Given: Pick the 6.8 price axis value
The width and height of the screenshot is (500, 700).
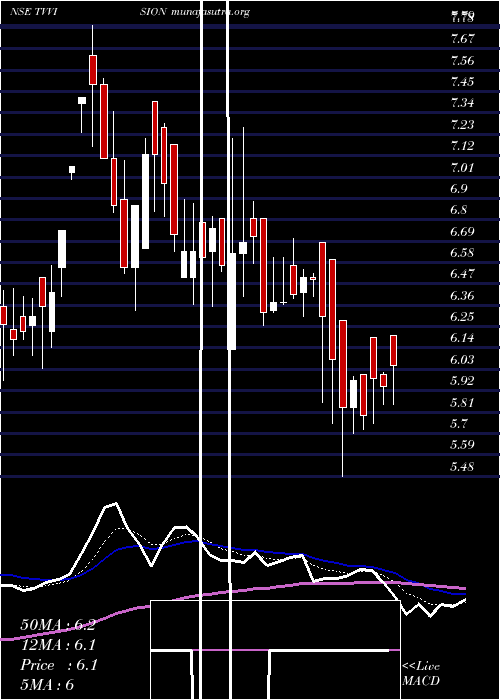Looking at the screenshot, I should (x=459, y=210).
